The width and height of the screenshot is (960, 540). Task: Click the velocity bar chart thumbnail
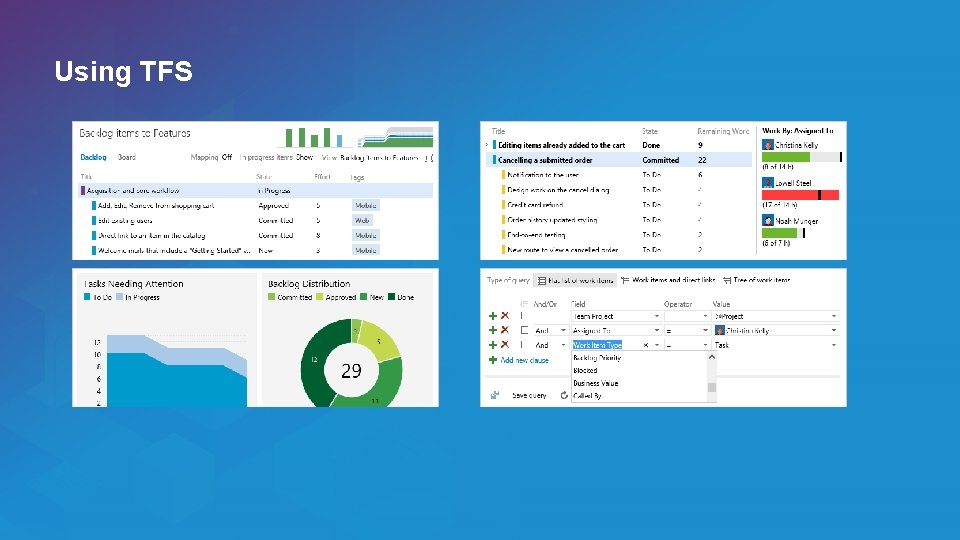click(x=314, y=137)
